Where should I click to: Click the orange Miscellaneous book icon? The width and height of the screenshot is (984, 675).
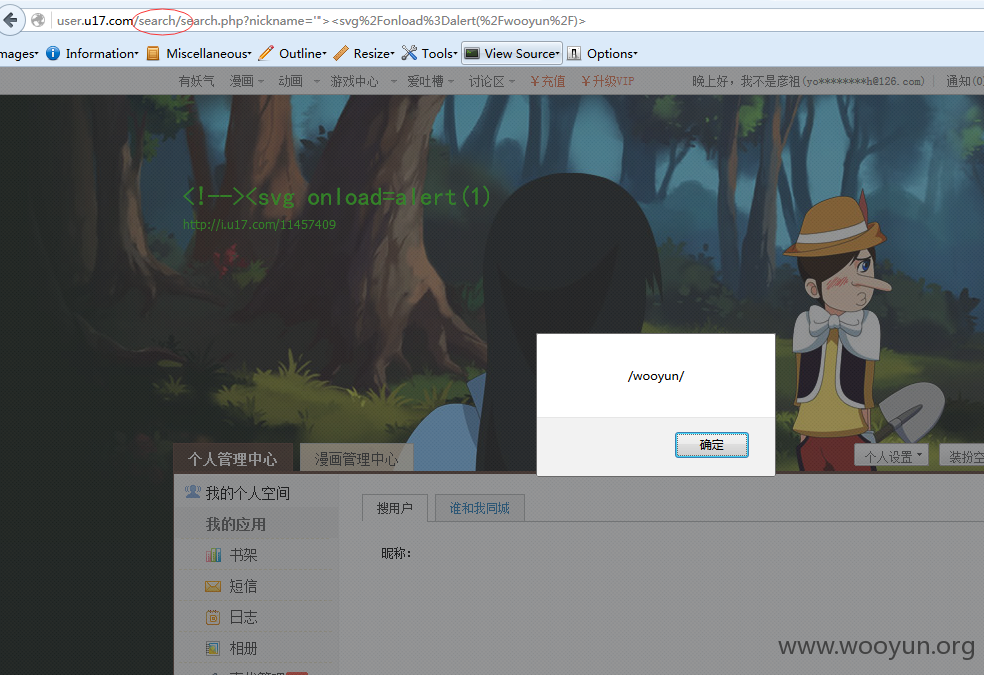[153, 53]
